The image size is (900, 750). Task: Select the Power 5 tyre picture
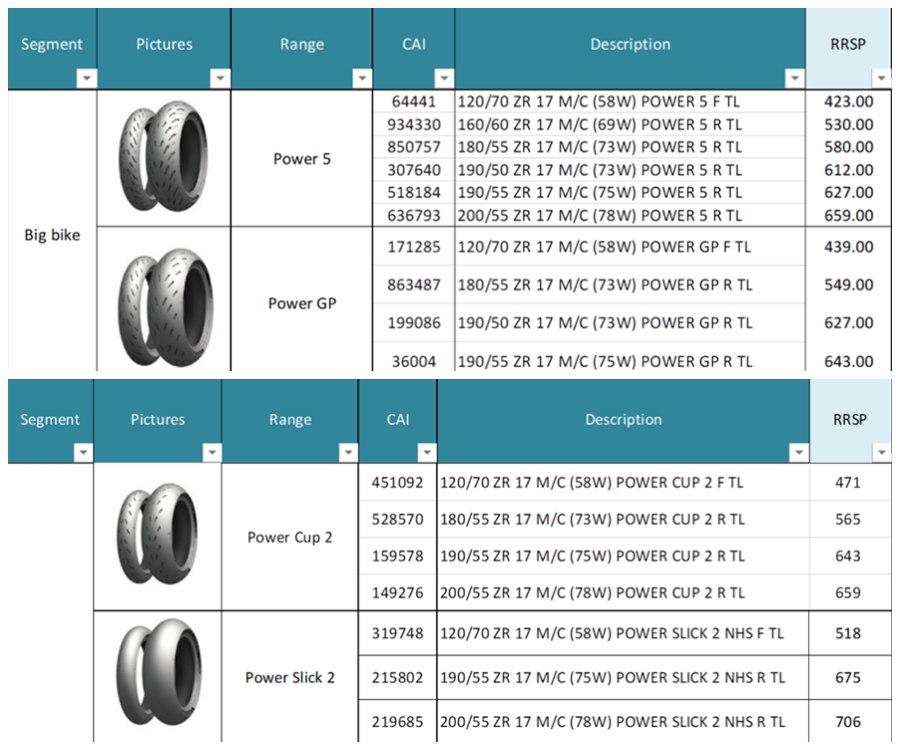coord(164,156)
